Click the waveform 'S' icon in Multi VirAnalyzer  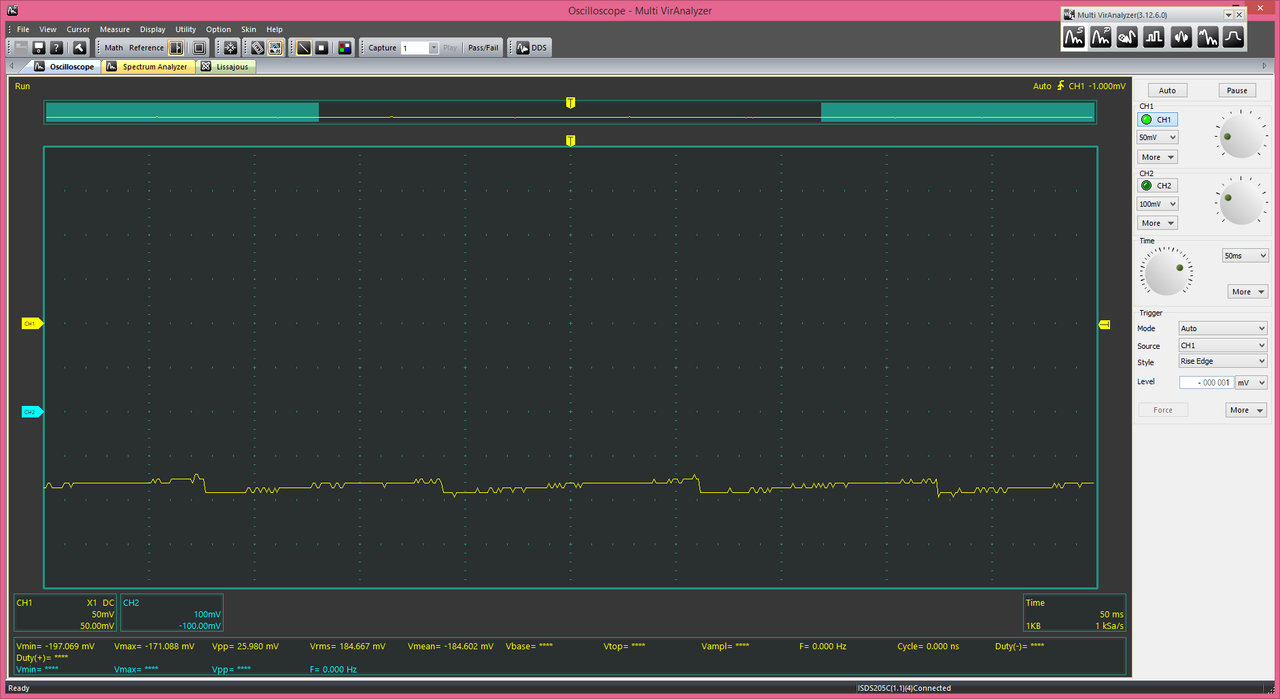pos(1074,37)
